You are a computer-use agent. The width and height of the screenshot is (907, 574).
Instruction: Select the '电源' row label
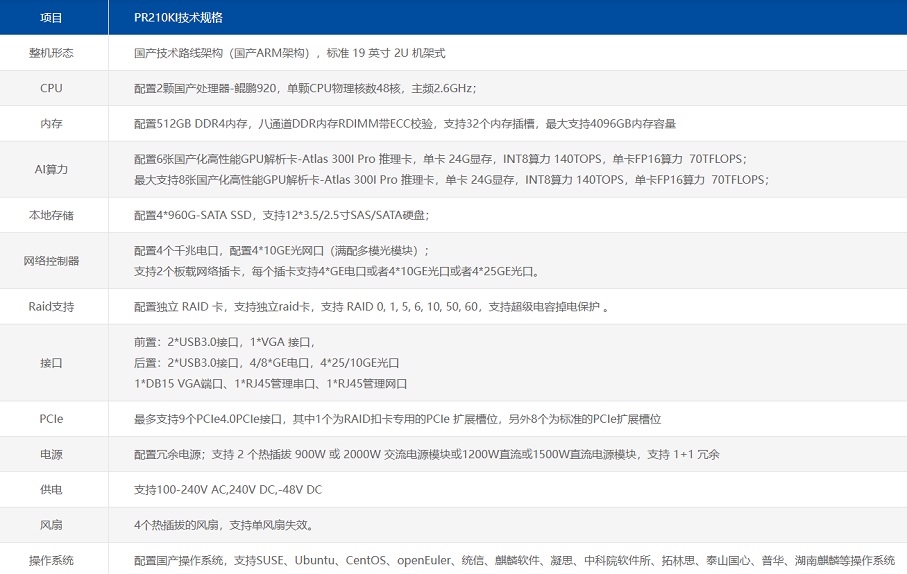pos(51,454)
